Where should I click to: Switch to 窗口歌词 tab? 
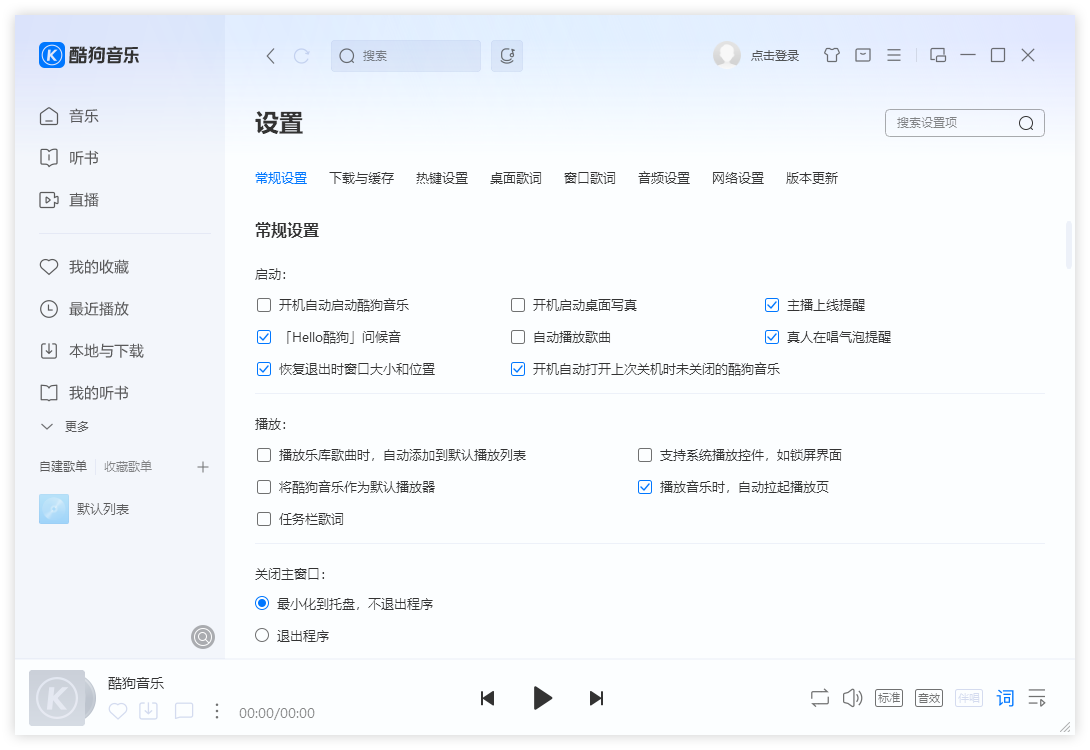point(589,179)
